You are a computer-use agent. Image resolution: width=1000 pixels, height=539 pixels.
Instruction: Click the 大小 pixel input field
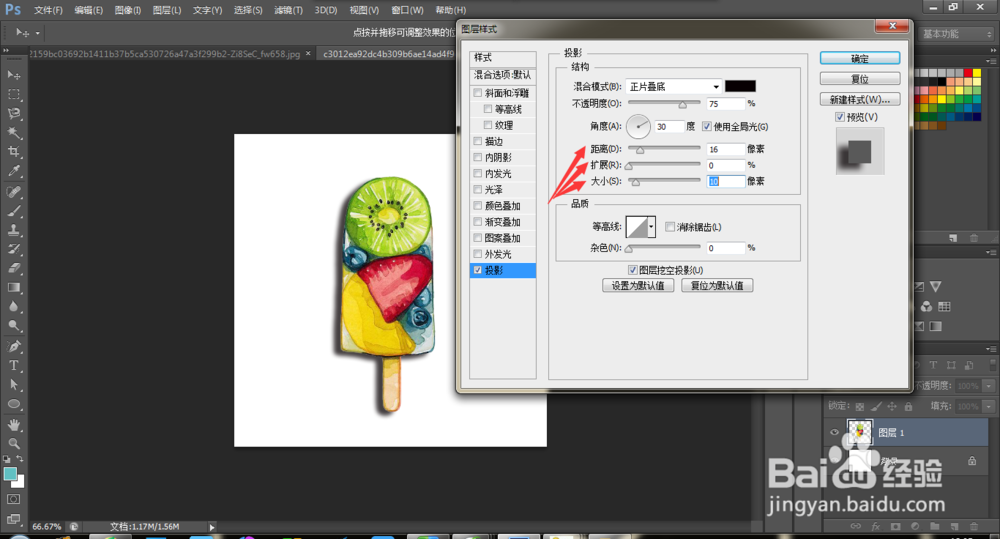pyautogui.click(x=725, y=181)
